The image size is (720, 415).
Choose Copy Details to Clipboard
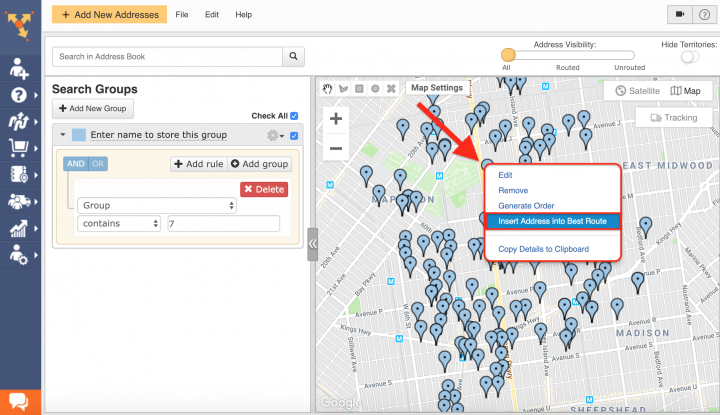[543, 249]
